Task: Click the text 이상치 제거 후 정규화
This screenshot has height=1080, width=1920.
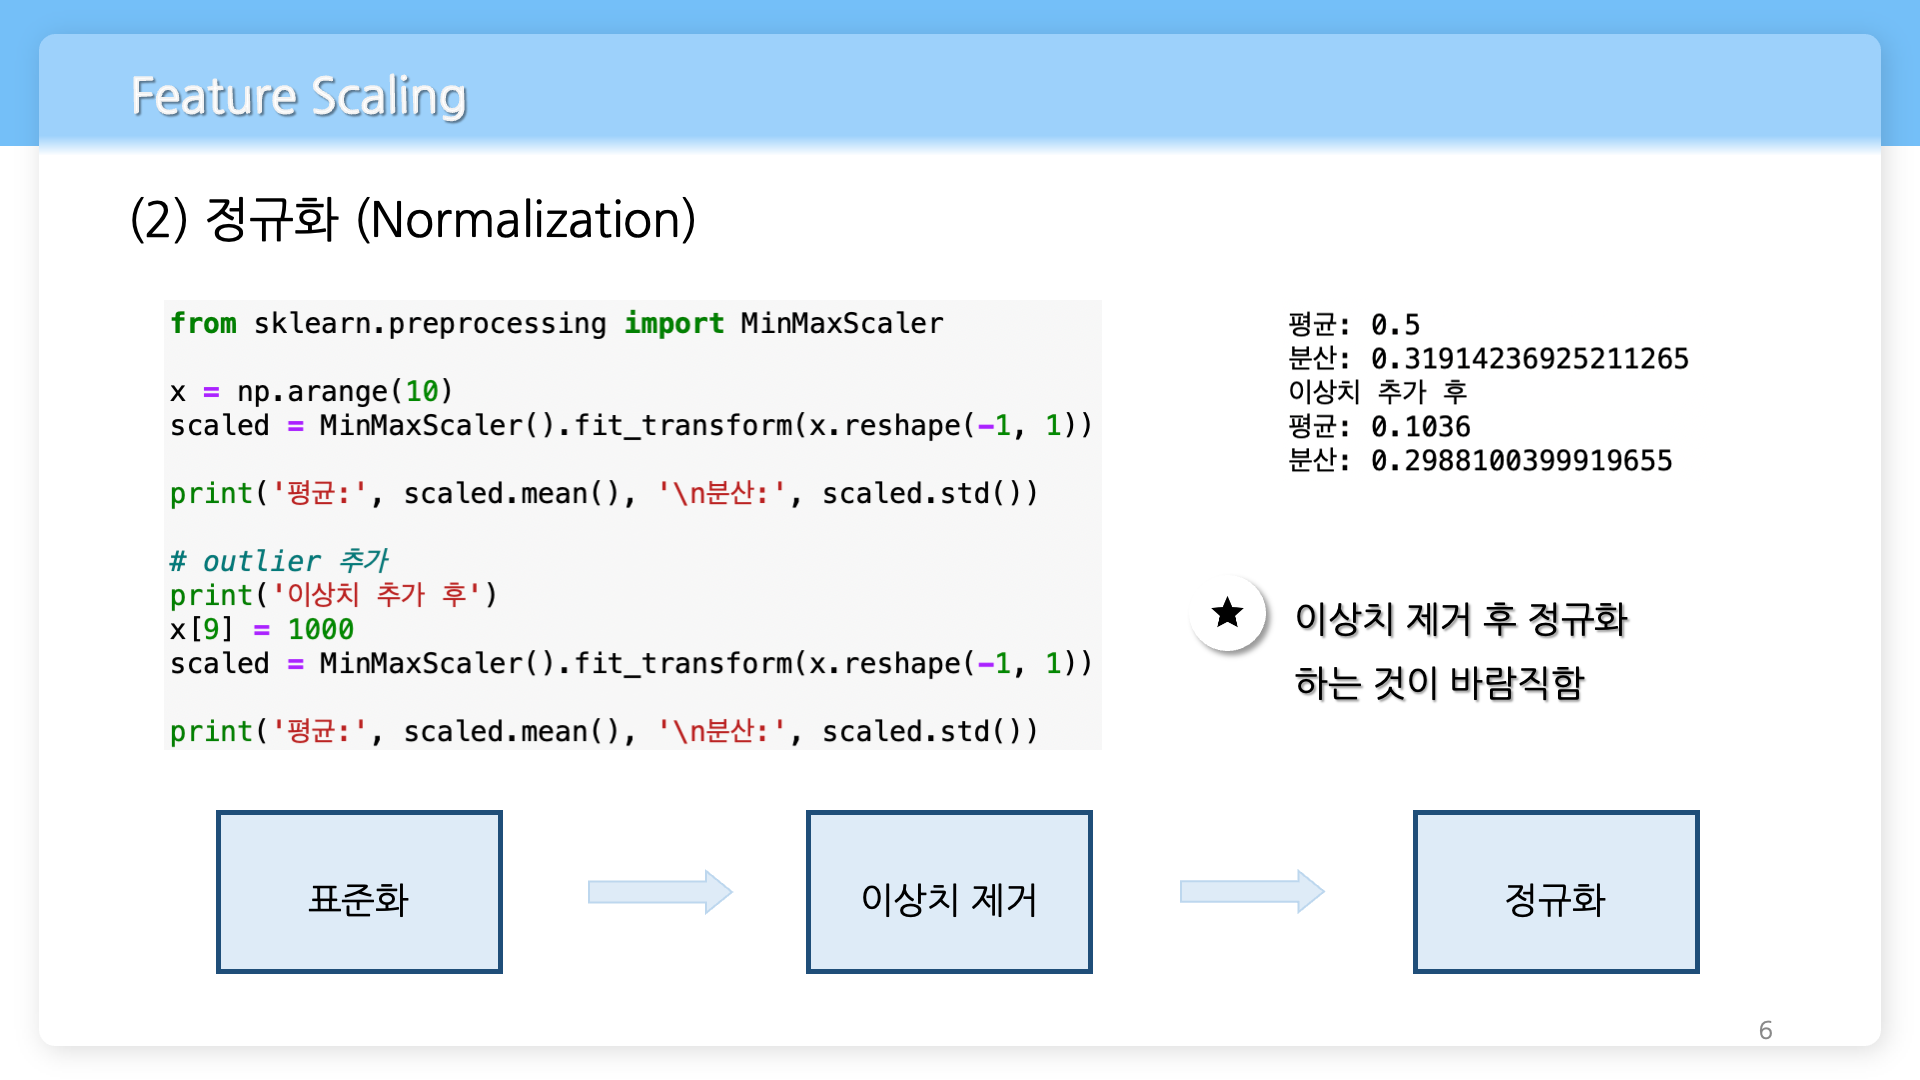Action: pos(1461,619)
